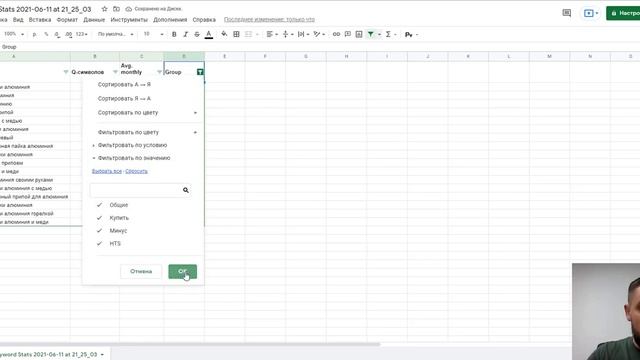Click the saved-to-Drive cloud icon
This screenshot has width=640, height=360.
coord(129,9)
